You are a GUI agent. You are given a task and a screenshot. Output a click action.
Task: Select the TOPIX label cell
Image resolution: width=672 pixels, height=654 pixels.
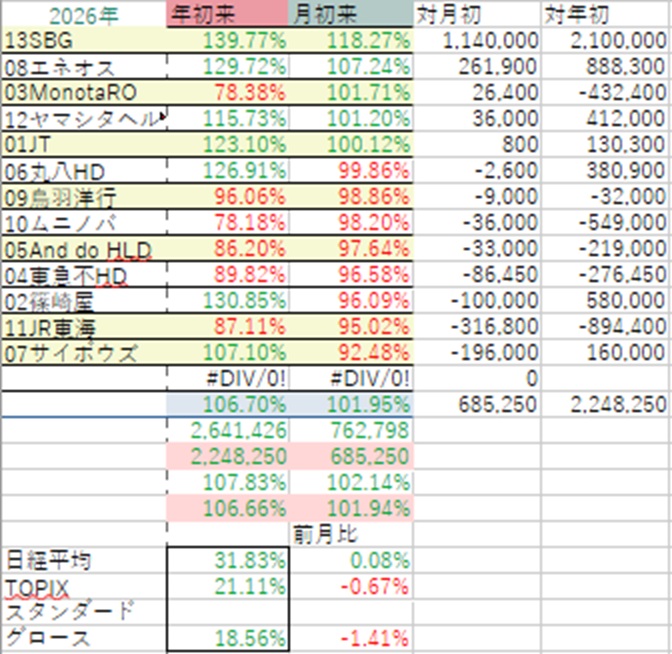click(84, 586)
